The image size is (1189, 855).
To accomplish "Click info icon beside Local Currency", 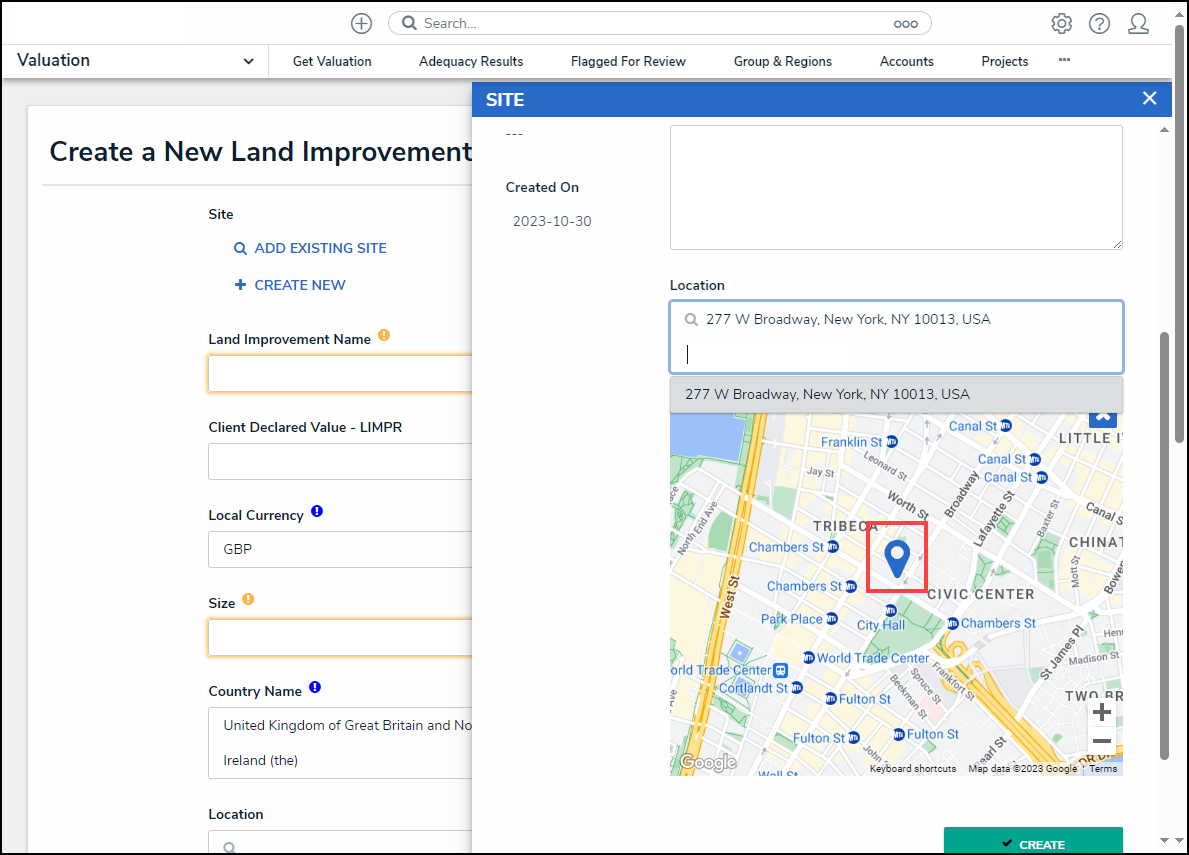I will click(317, 511).
